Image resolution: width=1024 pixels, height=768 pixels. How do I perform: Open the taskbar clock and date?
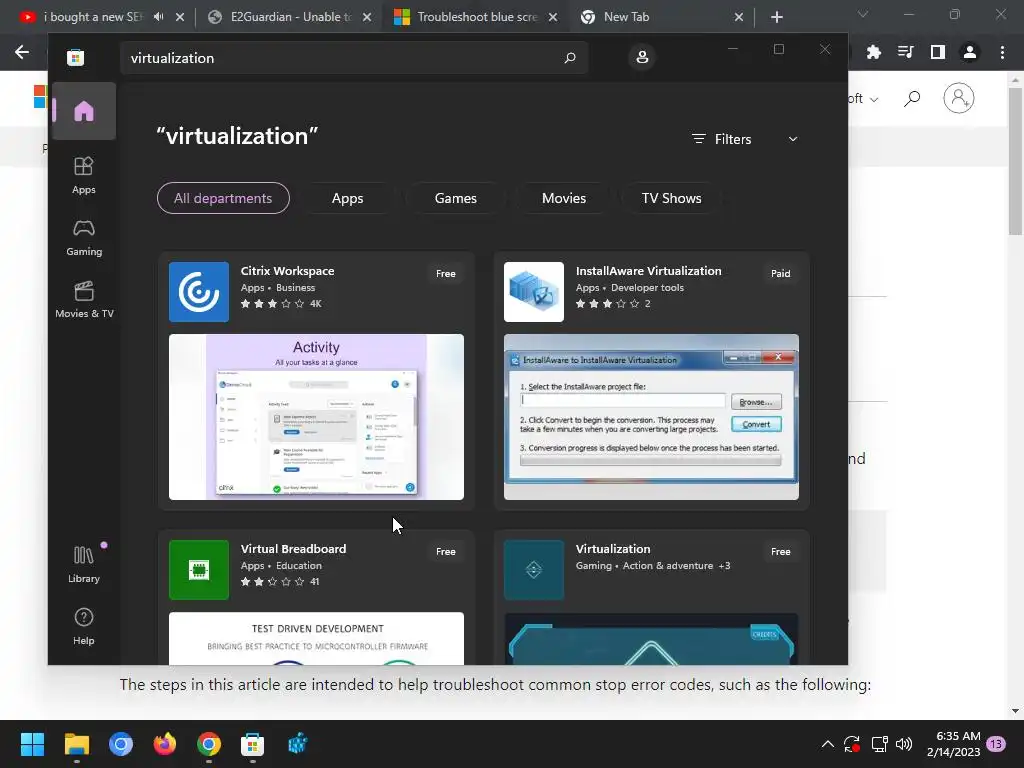[953, 744]
